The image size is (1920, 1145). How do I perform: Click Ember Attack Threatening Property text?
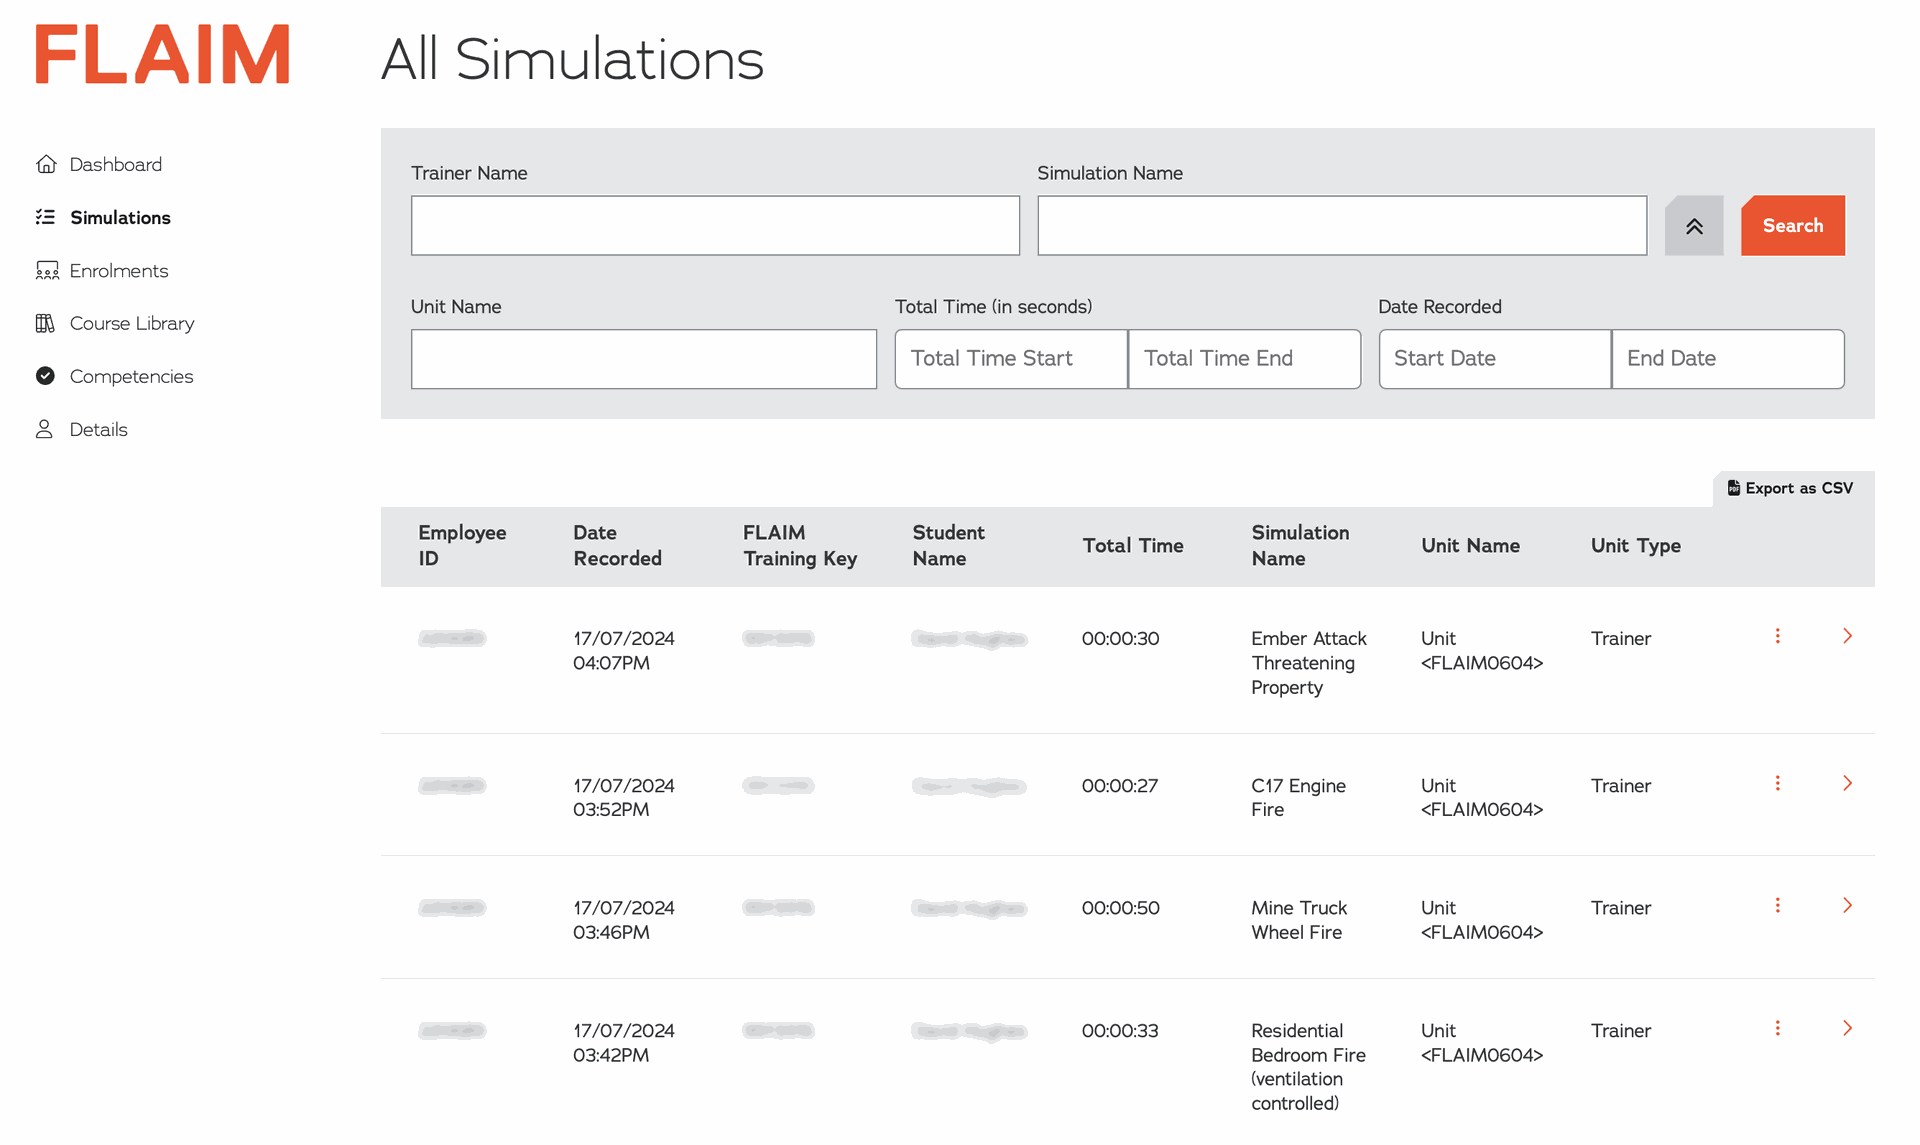pos(1309,663)
